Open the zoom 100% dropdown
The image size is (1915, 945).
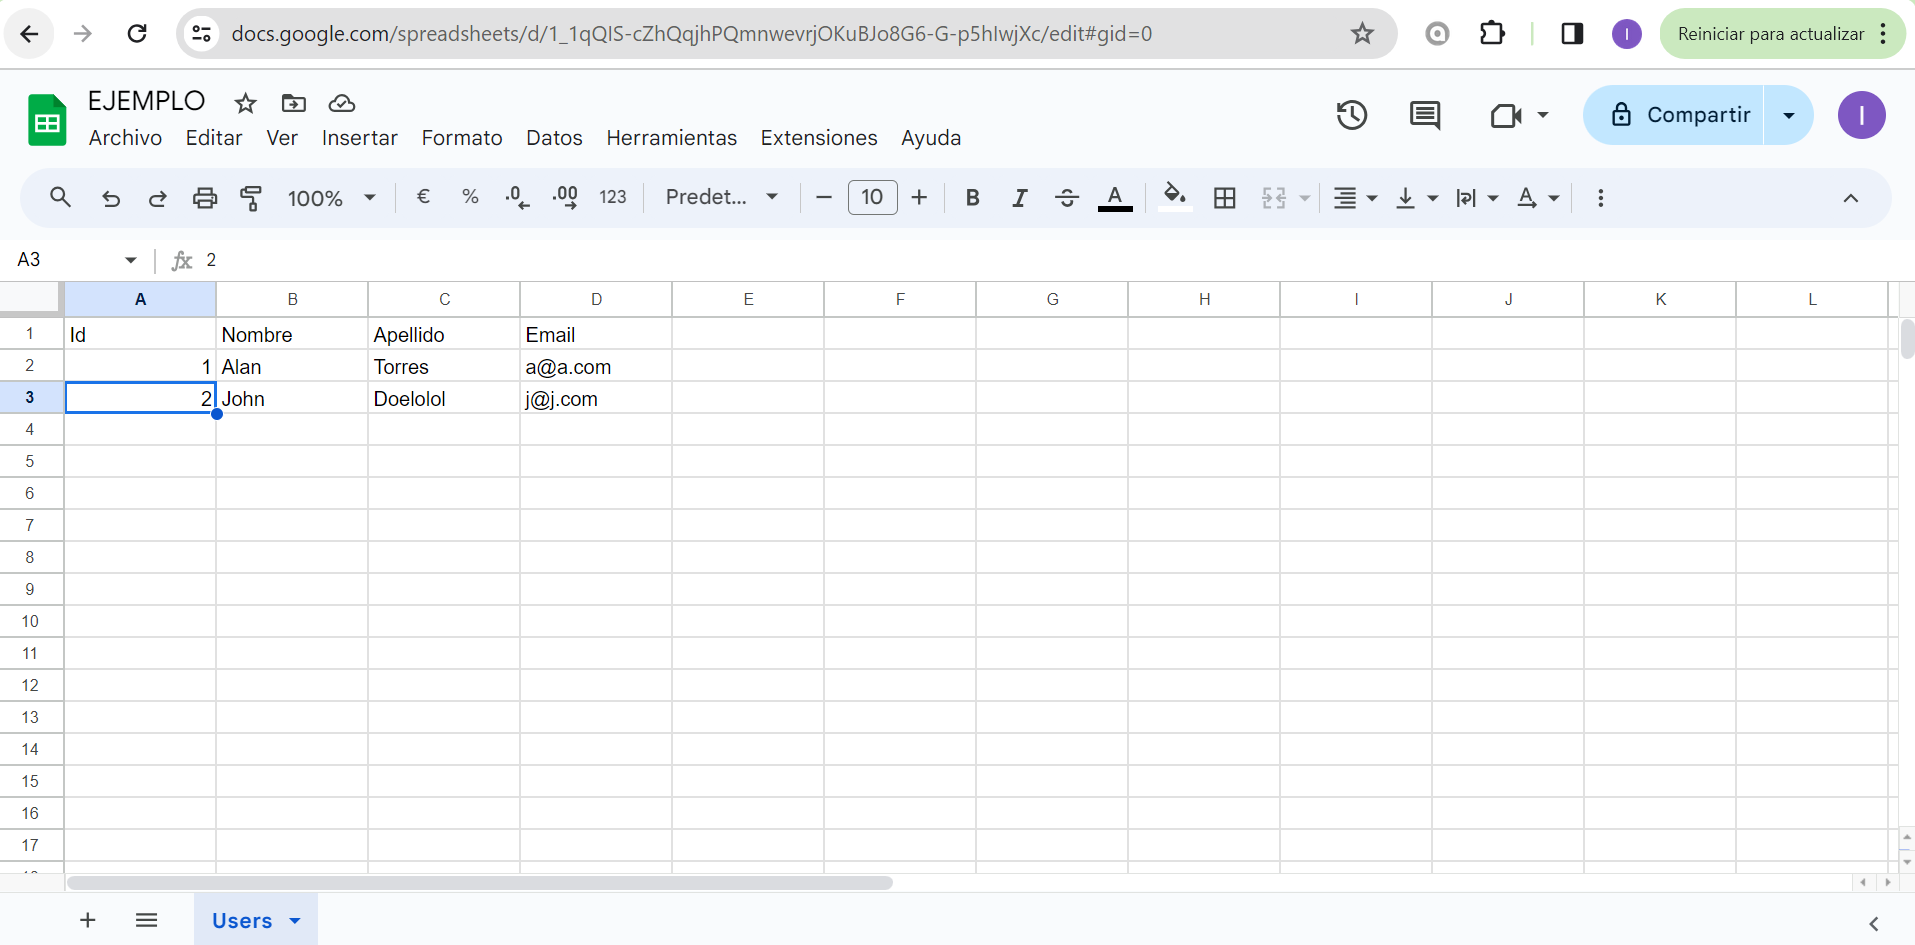click(x=332, y=198)
